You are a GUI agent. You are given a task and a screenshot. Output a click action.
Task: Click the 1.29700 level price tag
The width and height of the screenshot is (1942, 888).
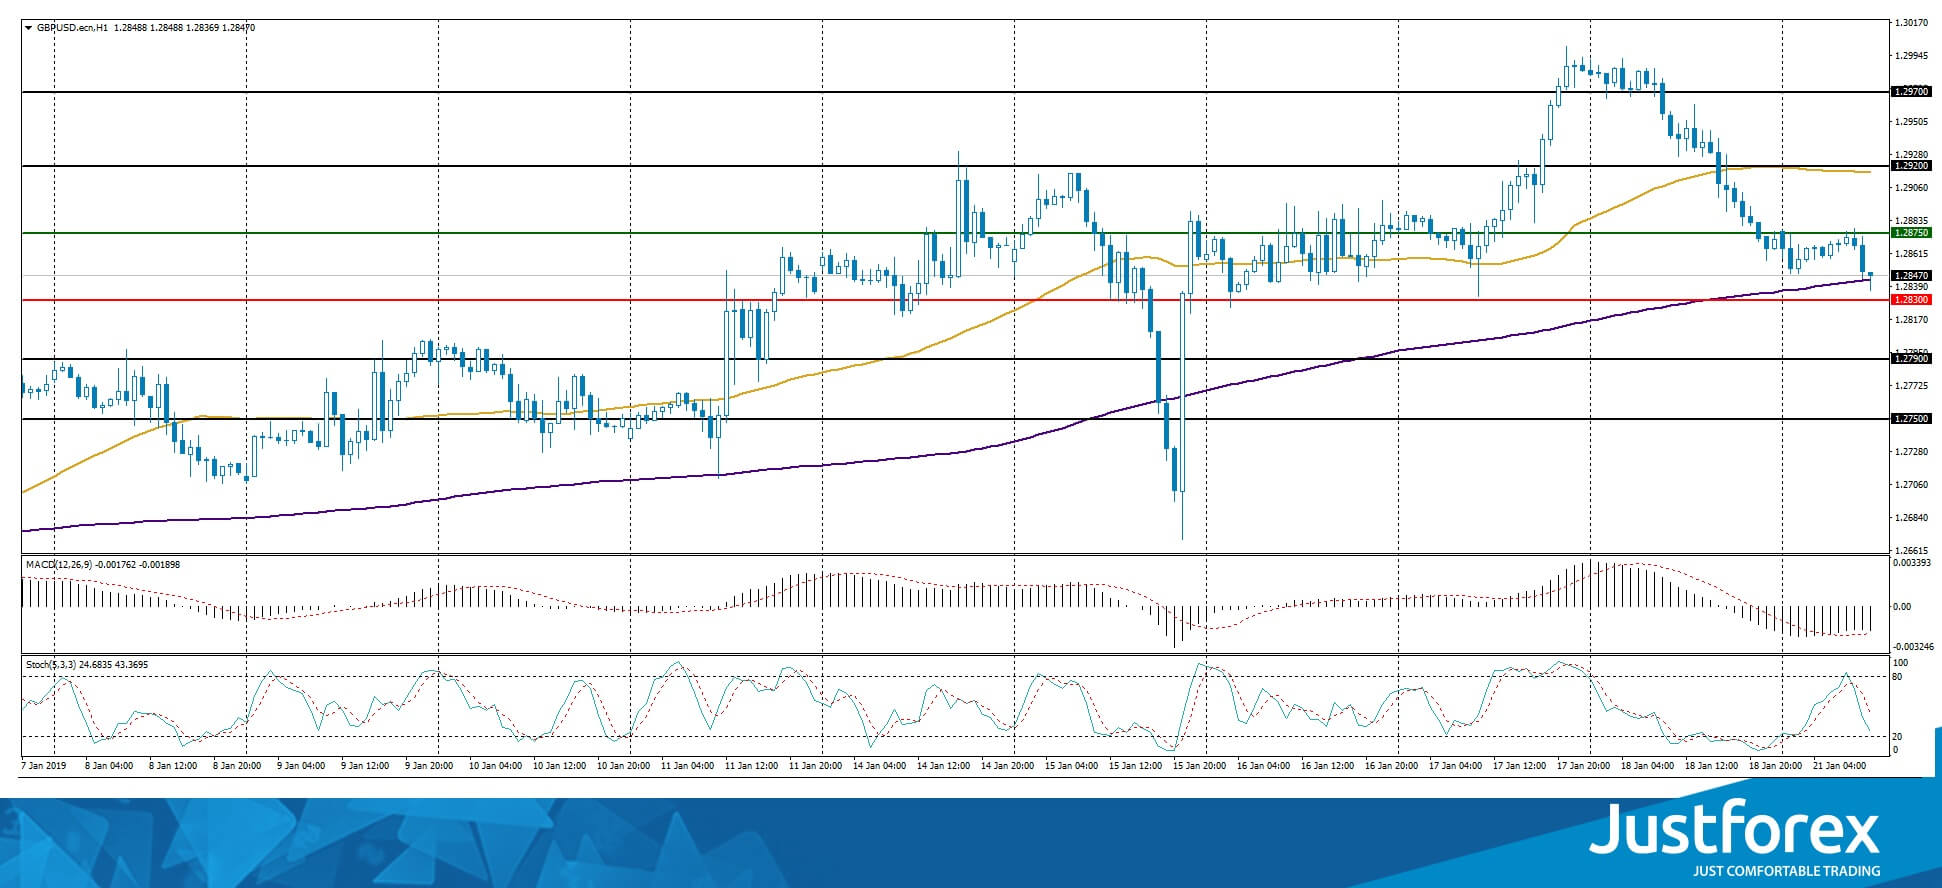[1910, 92]
